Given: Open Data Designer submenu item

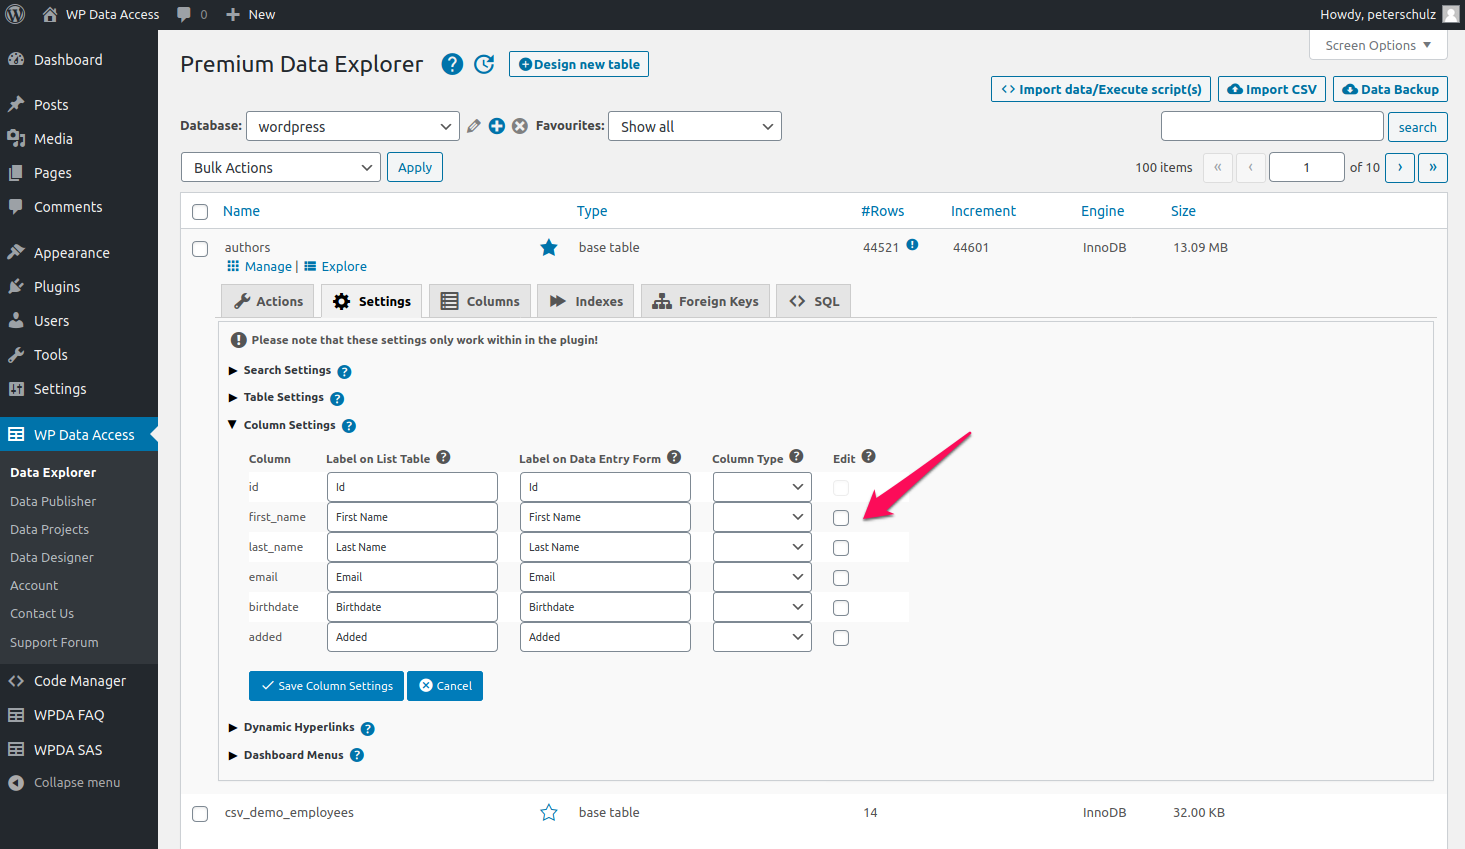Looking at the screenshot, I should click(52, 557).
